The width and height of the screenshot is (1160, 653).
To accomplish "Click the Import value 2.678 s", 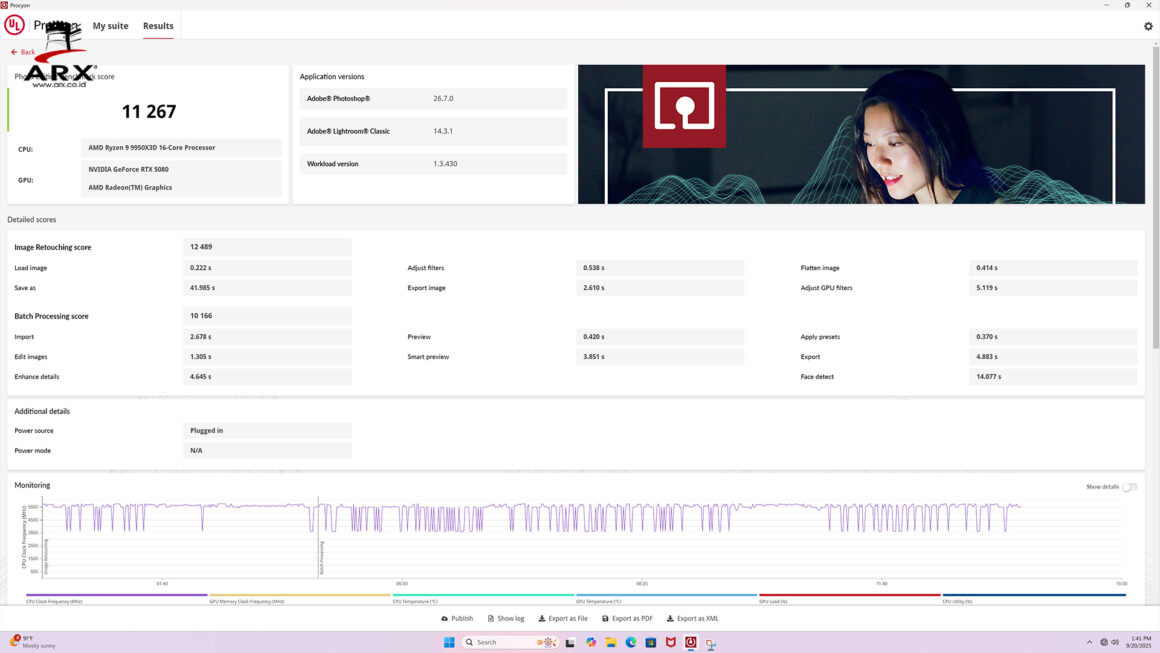I will (267, 336).
